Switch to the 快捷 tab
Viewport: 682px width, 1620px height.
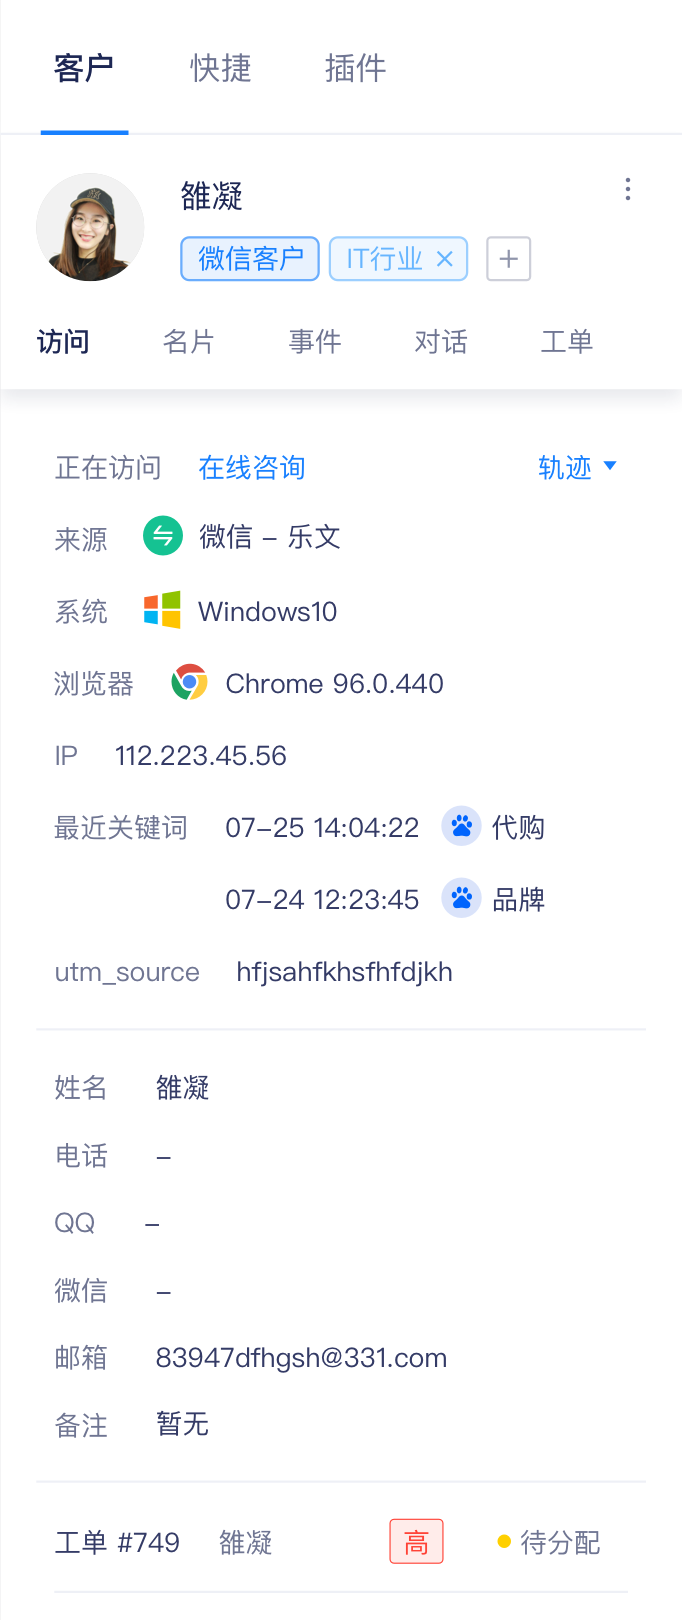tap(220, 68)
